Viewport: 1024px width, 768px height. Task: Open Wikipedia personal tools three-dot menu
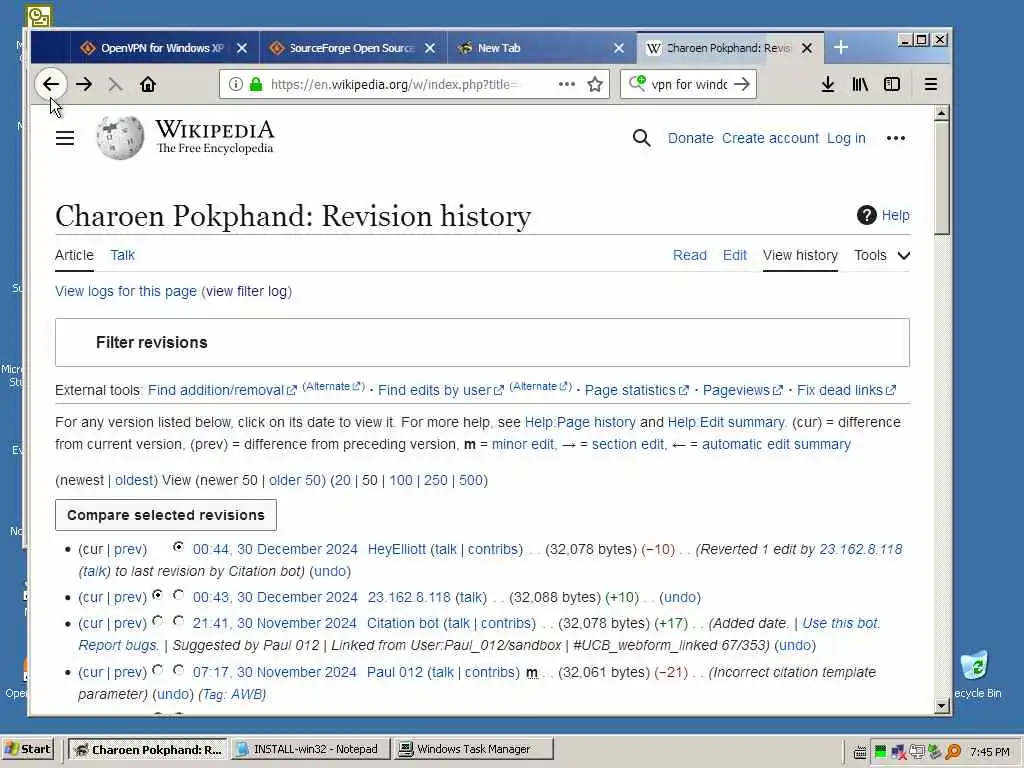point(895,138)
